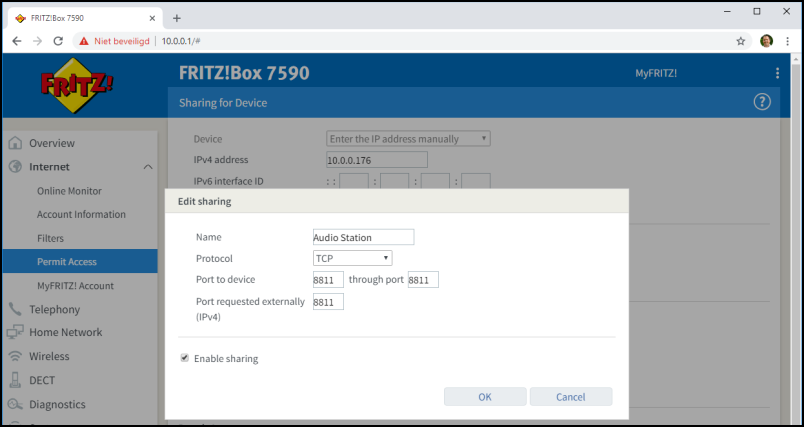Click the Port requested externally field

(328, 302)
